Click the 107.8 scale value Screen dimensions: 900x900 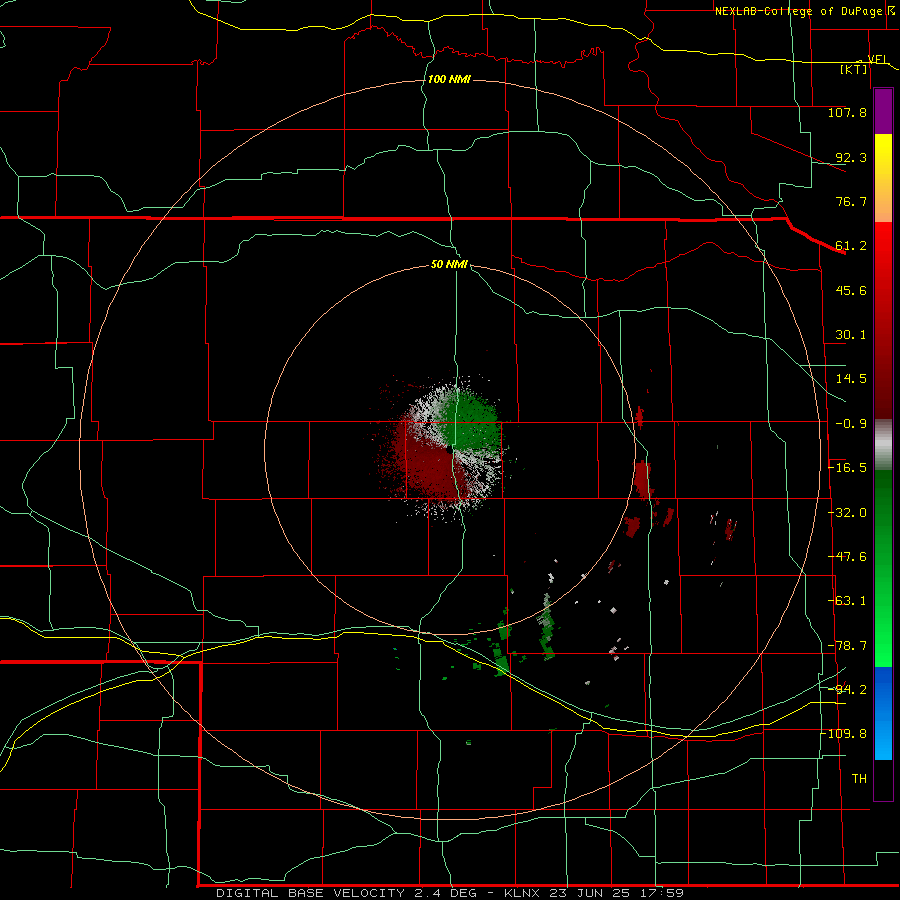(847, 112)
